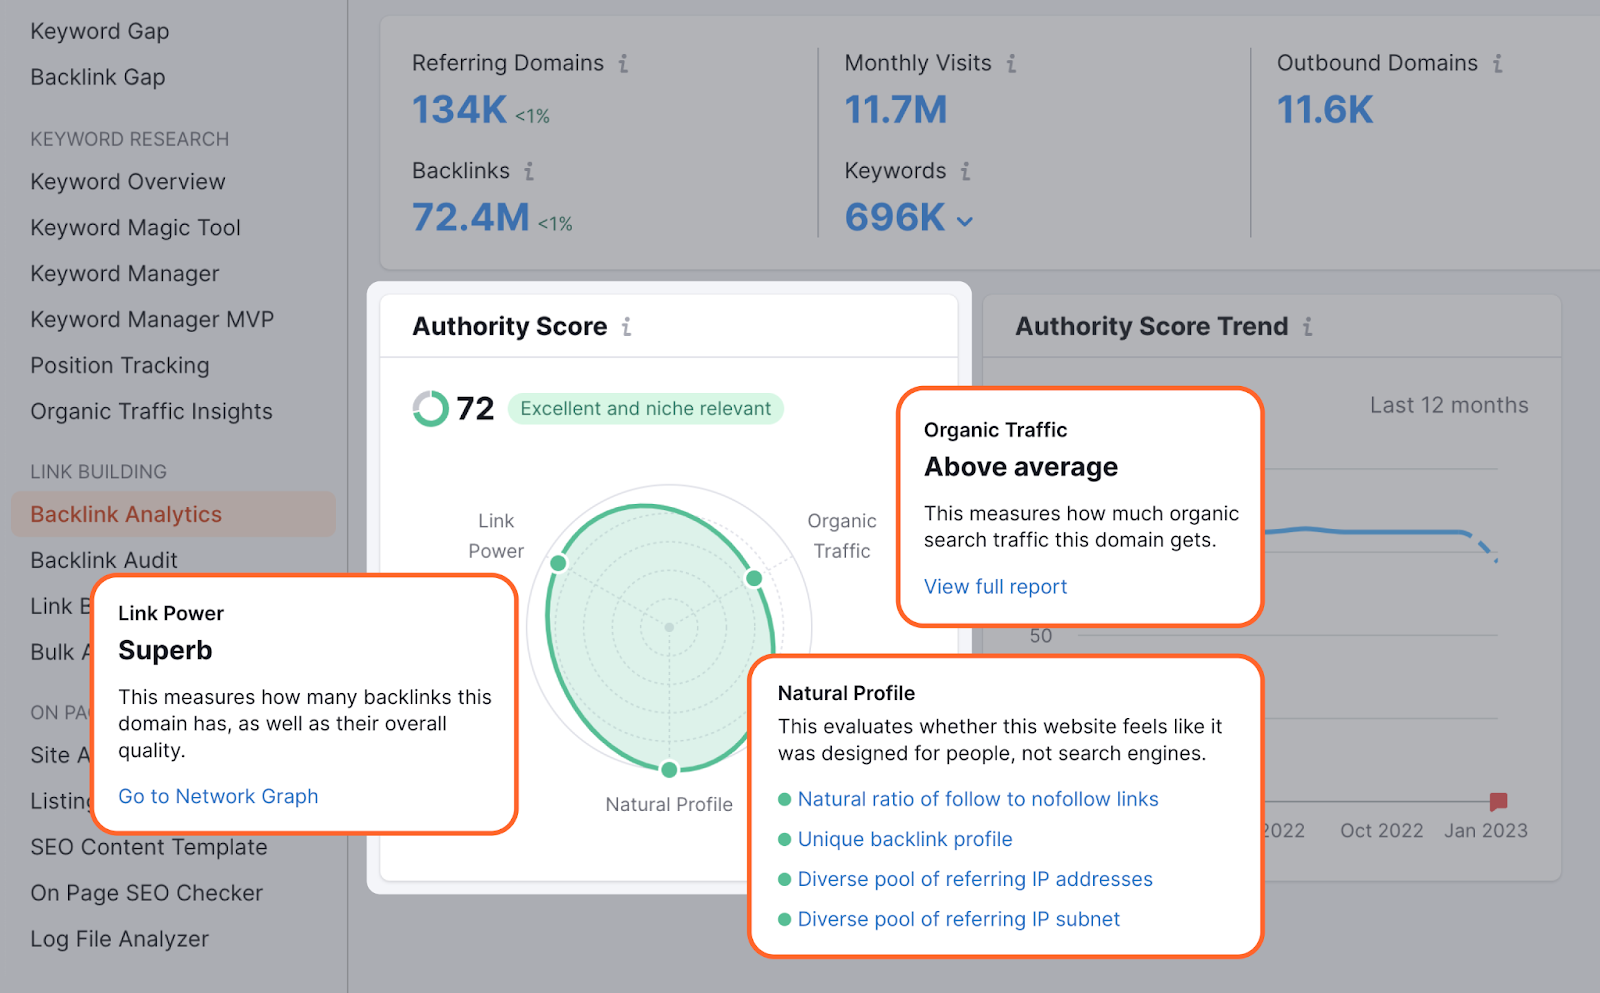Open Natural ratio of follow to nofollow links

(977, 798)
